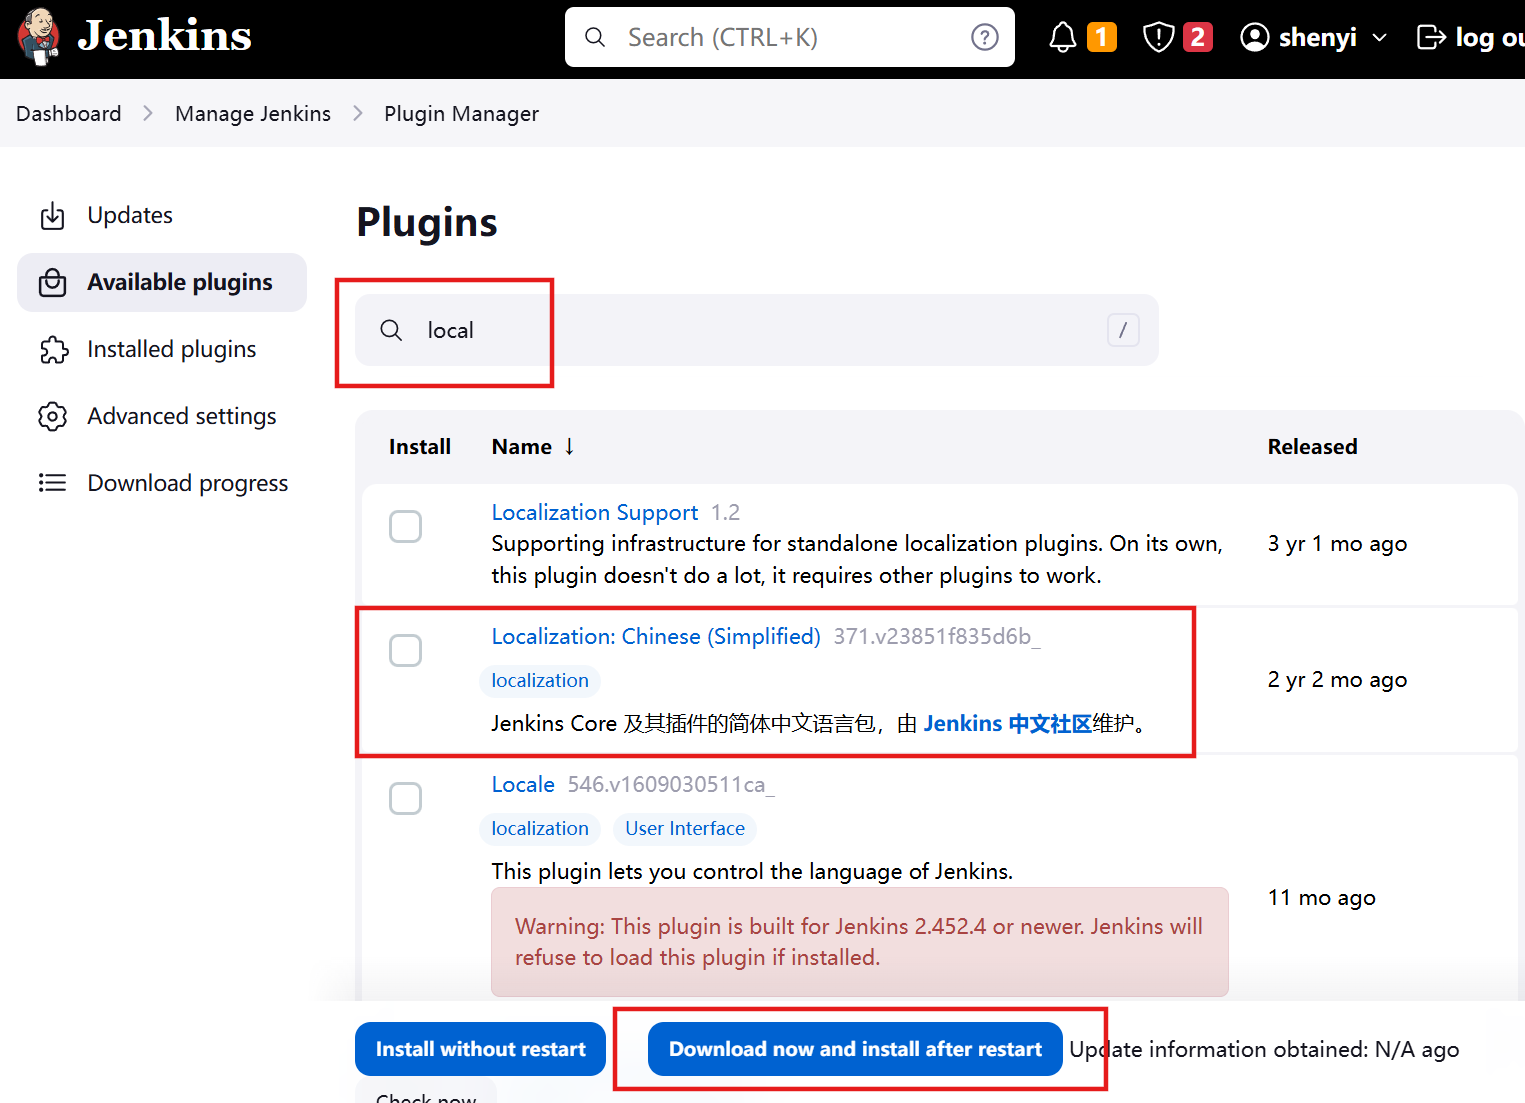Click the Updates download icon
The image size is (1525, 1103).
click(52, 215)
